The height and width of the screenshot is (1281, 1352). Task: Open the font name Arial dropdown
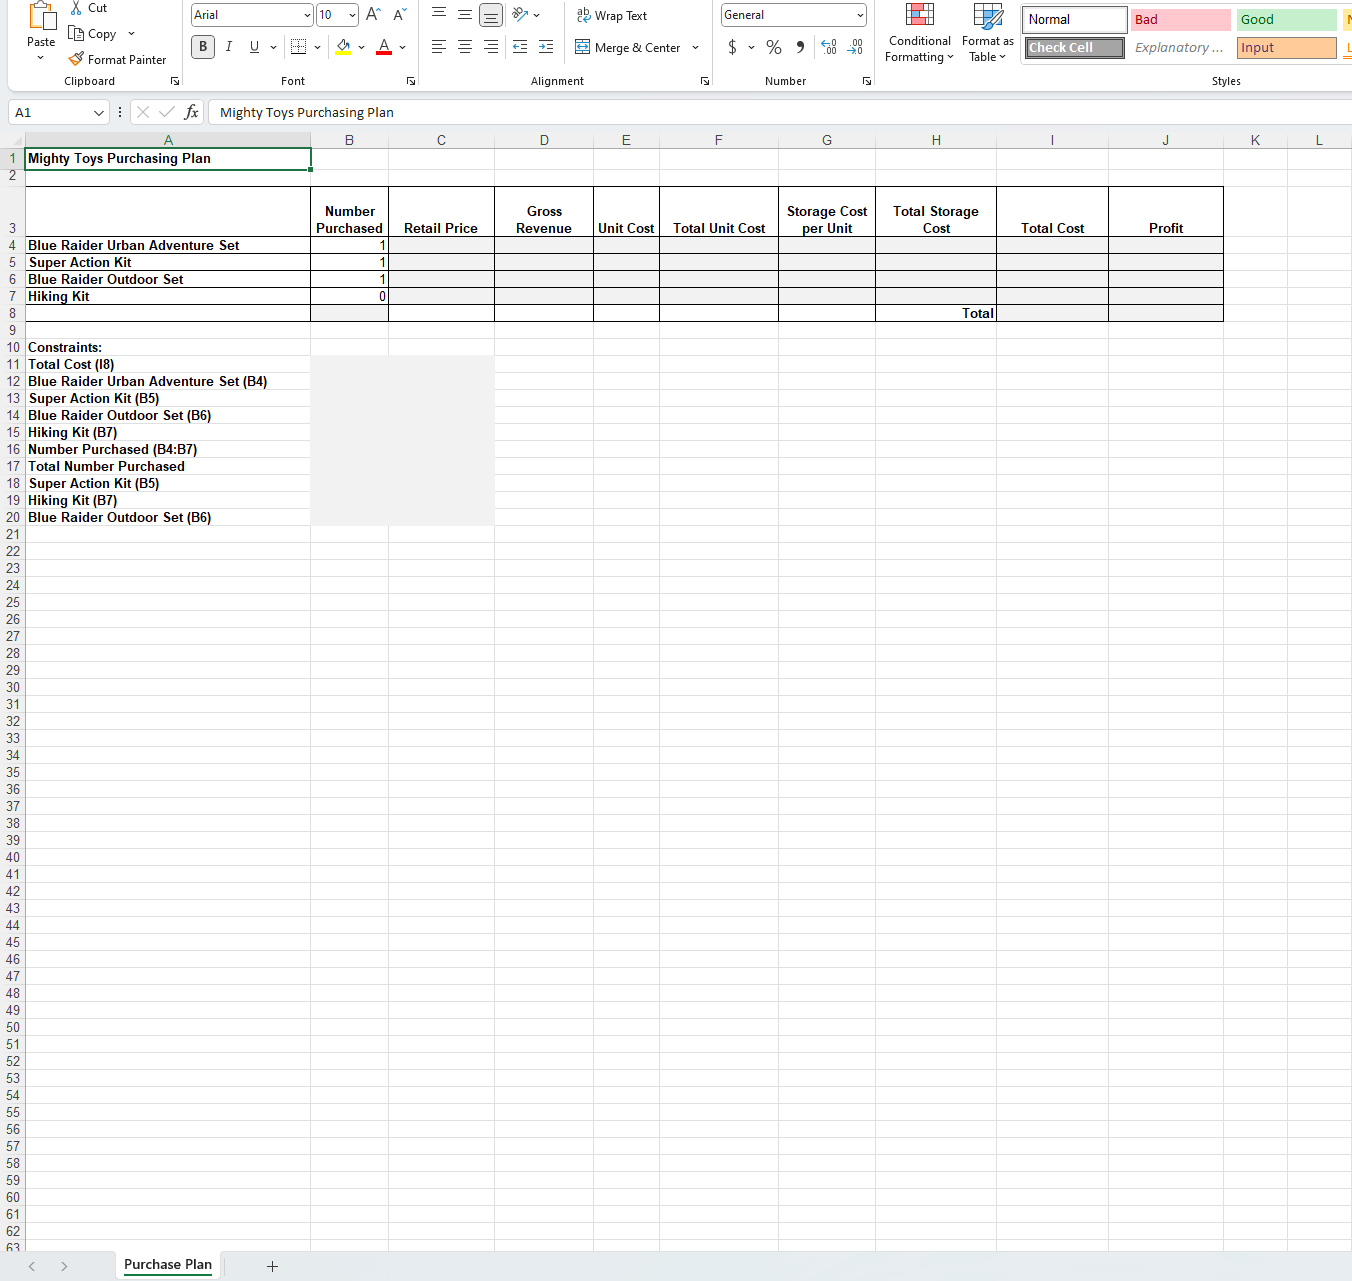[x=307, y=15]
